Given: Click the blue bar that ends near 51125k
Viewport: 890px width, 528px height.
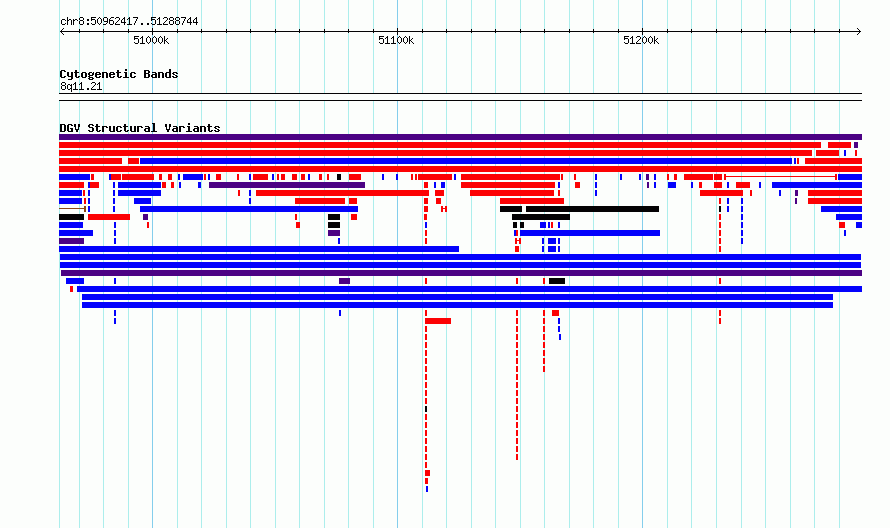Looking at the screenshot, I should (x=259, y=249).
